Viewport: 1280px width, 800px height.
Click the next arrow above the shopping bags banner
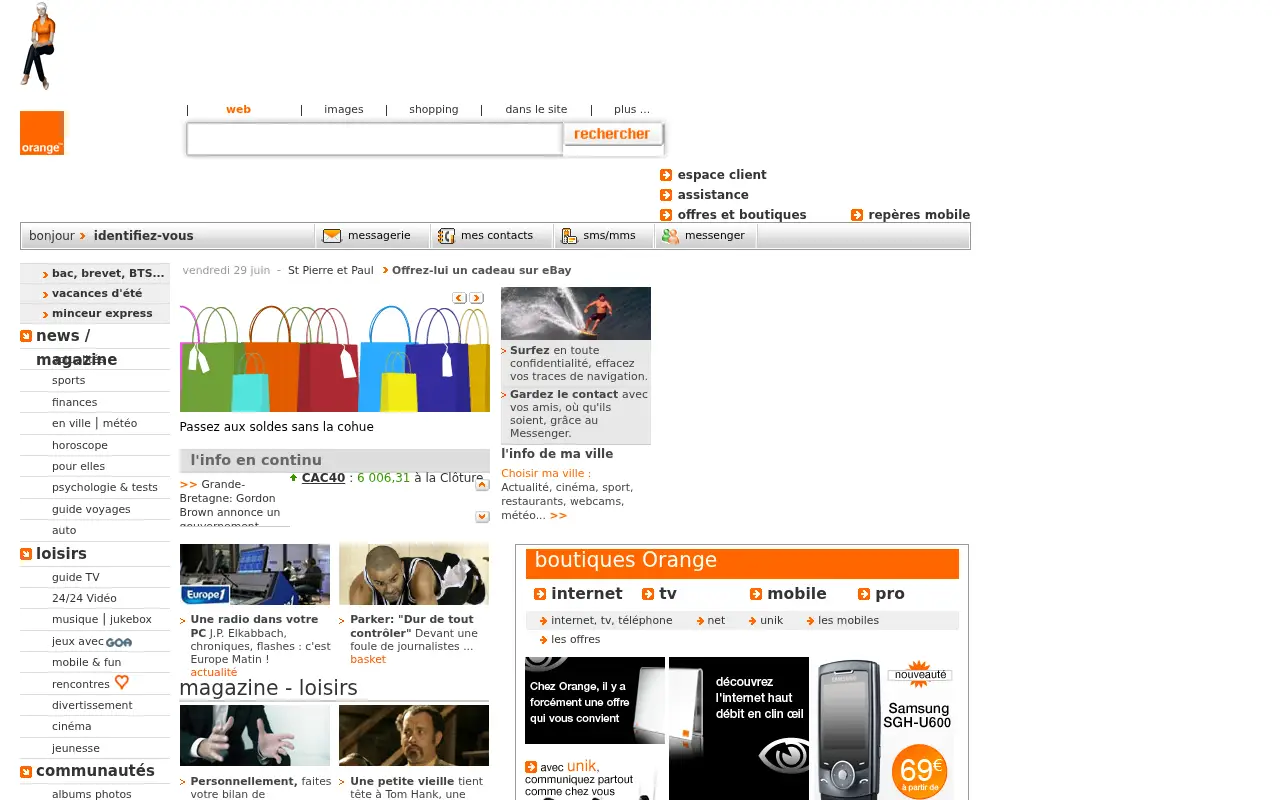coord(476,298)
